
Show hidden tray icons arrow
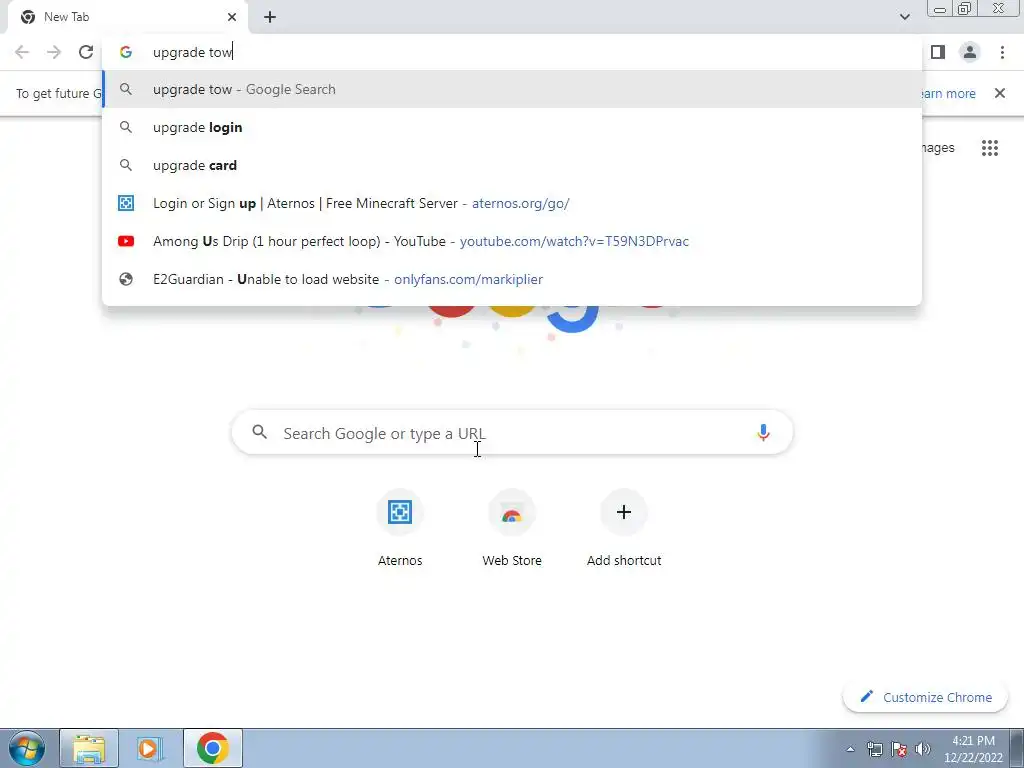850,749
